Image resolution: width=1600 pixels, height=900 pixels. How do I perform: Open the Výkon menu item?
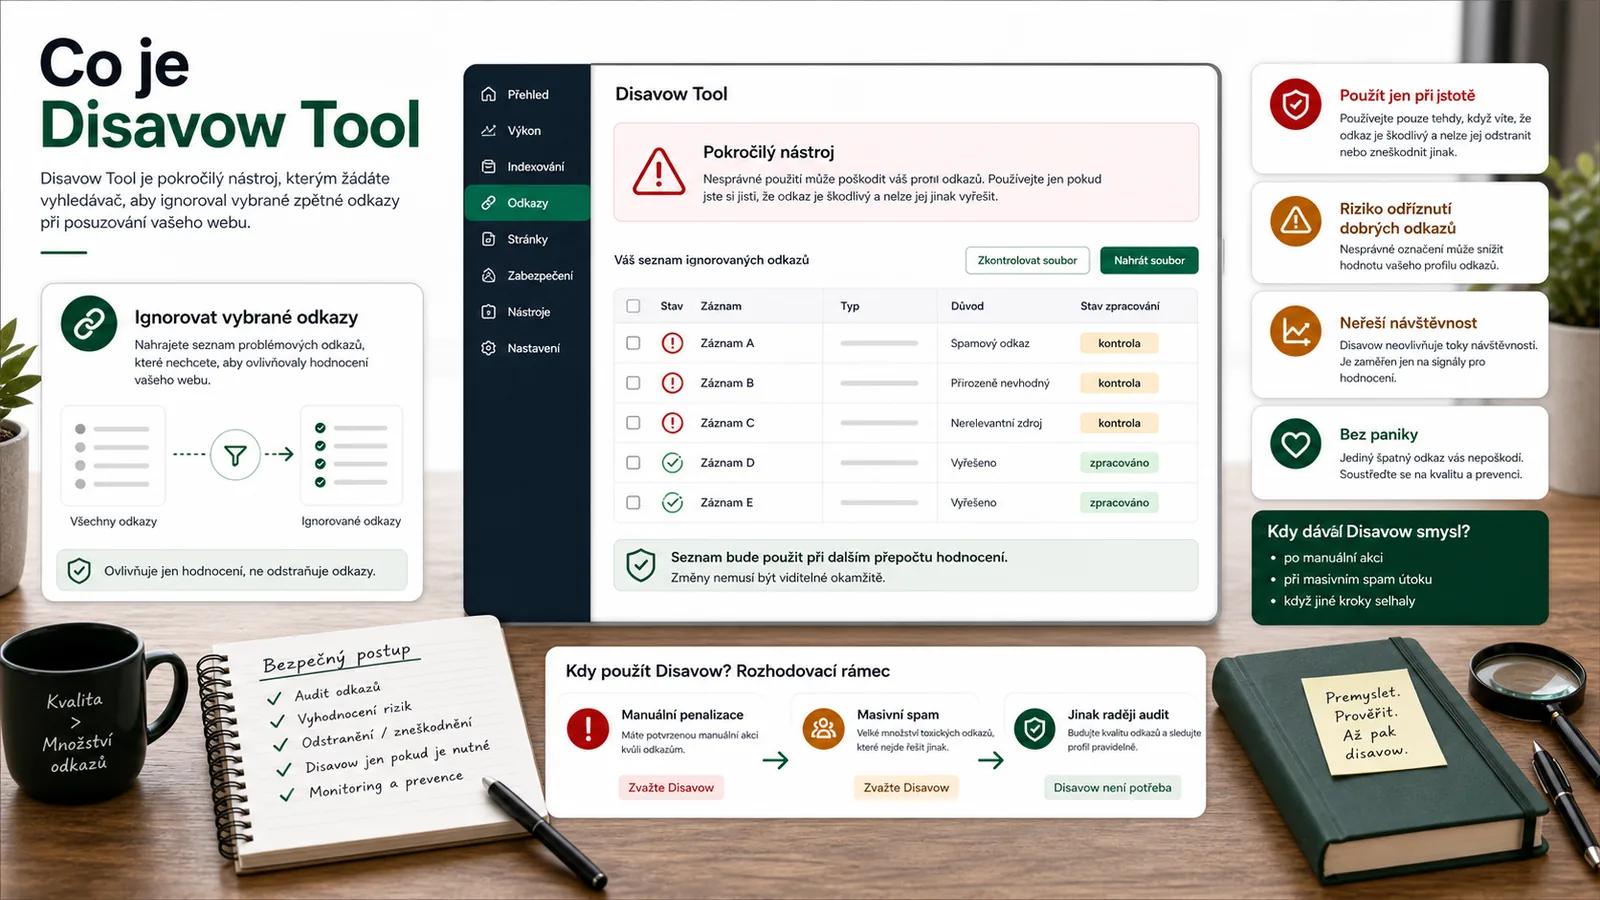click(x=527, y=131)
